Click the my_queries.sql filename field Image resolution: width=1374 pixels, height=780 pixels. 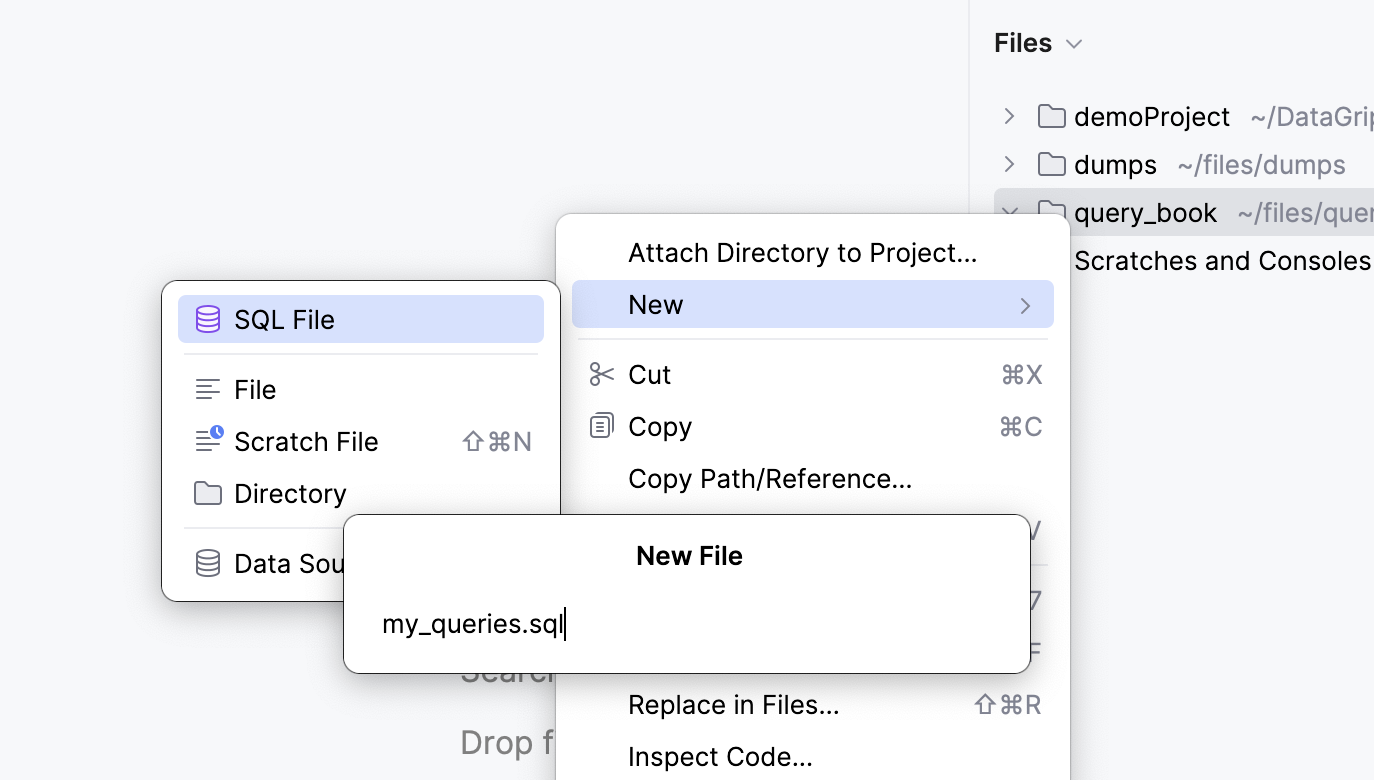[x=473, y=623]
